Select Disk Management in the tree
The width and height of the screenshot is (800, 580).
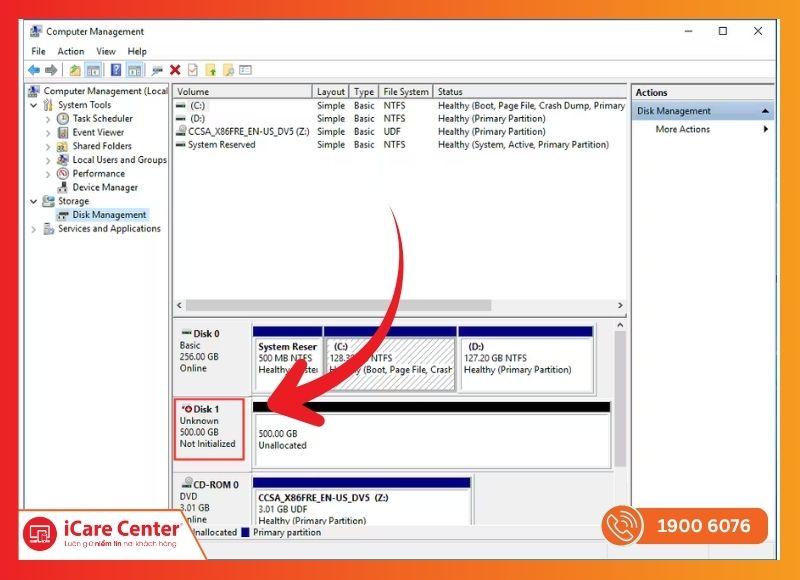coord(109,215)
